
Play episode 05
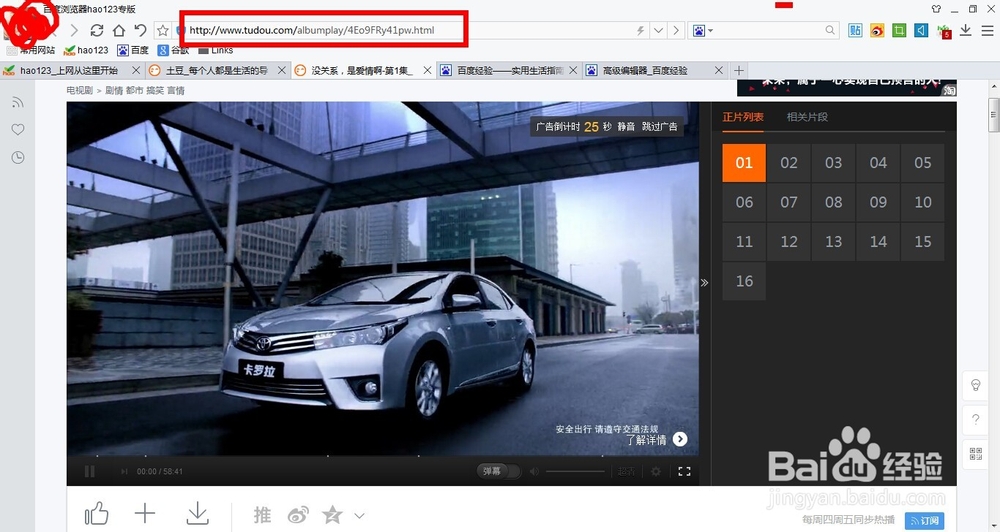coord(923,163)
